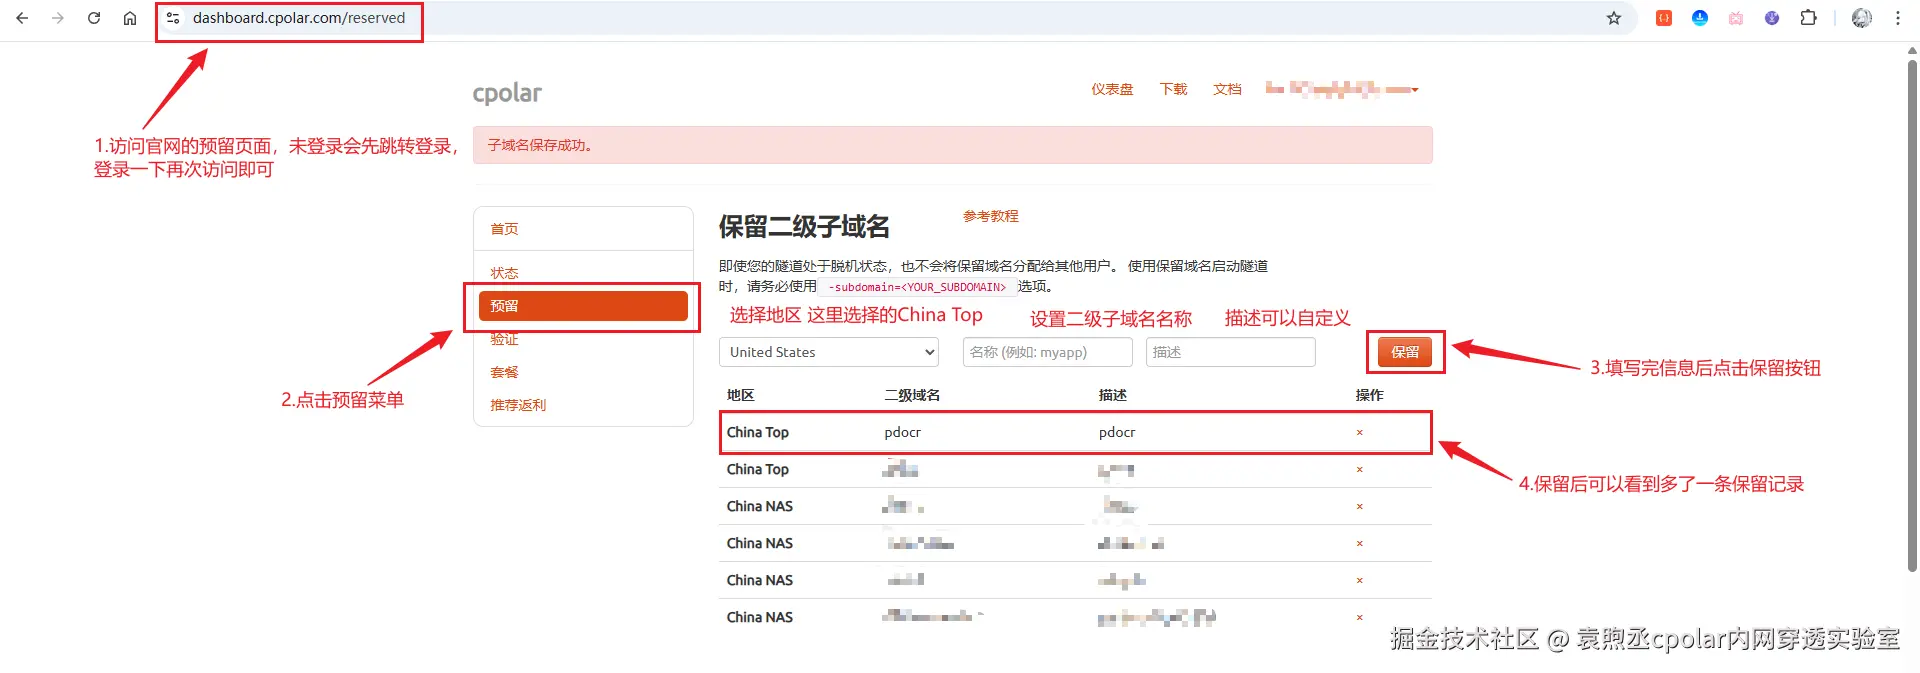
Task: Click address bar URL dashboard.cpolar.com/reserved
Action: point(299,18)
